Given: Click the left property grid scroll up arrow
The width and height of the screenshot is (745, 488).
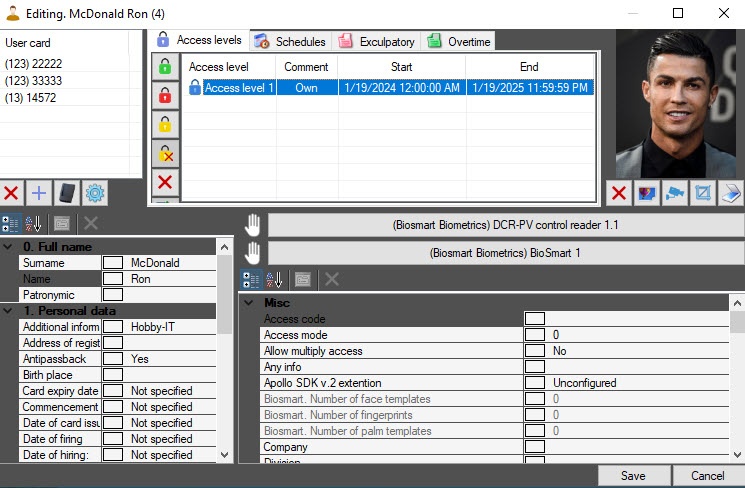Looking at the screenshot, I should (x=225, y=247).
